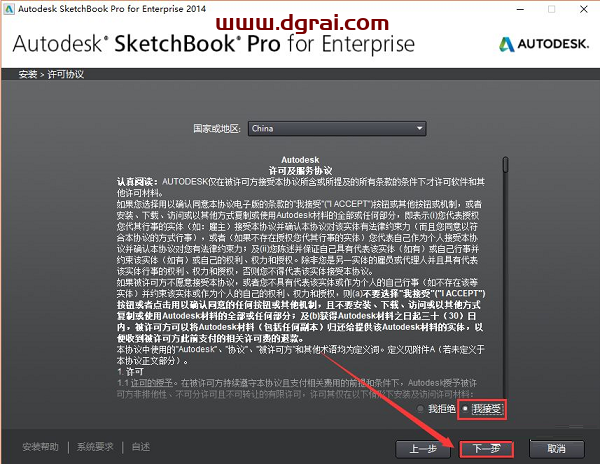Screen dimensions: 600x464
Task: Click the 国家或地区 label
Action: (217, 129)
